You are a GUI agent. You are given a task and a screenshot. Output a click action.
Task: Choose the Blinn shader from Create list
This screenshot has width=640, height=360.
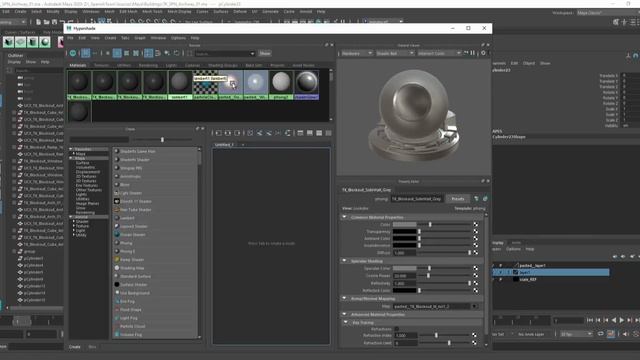coord(125,184)
